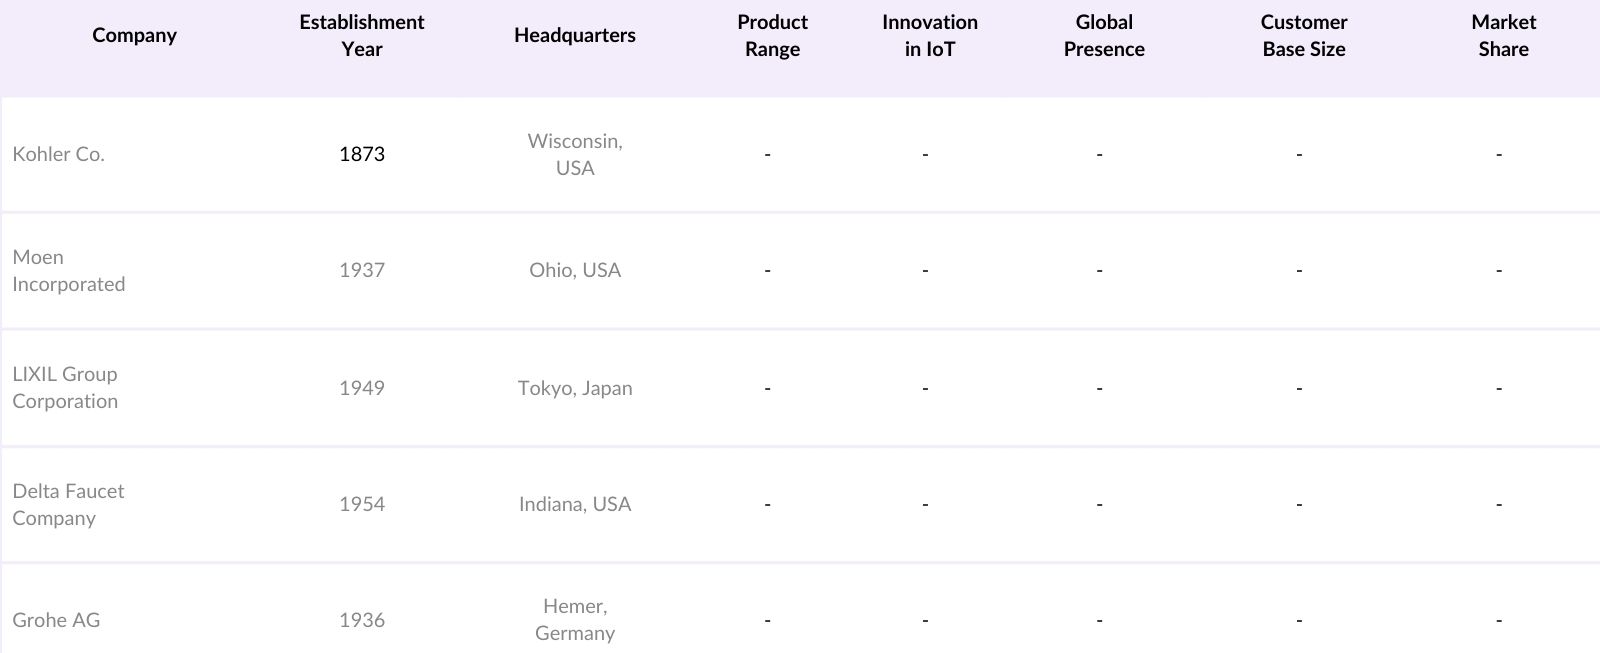This screenshot has height=653, width=1600.
Task: Click the Product Range column header
Action: coord(772,36)
